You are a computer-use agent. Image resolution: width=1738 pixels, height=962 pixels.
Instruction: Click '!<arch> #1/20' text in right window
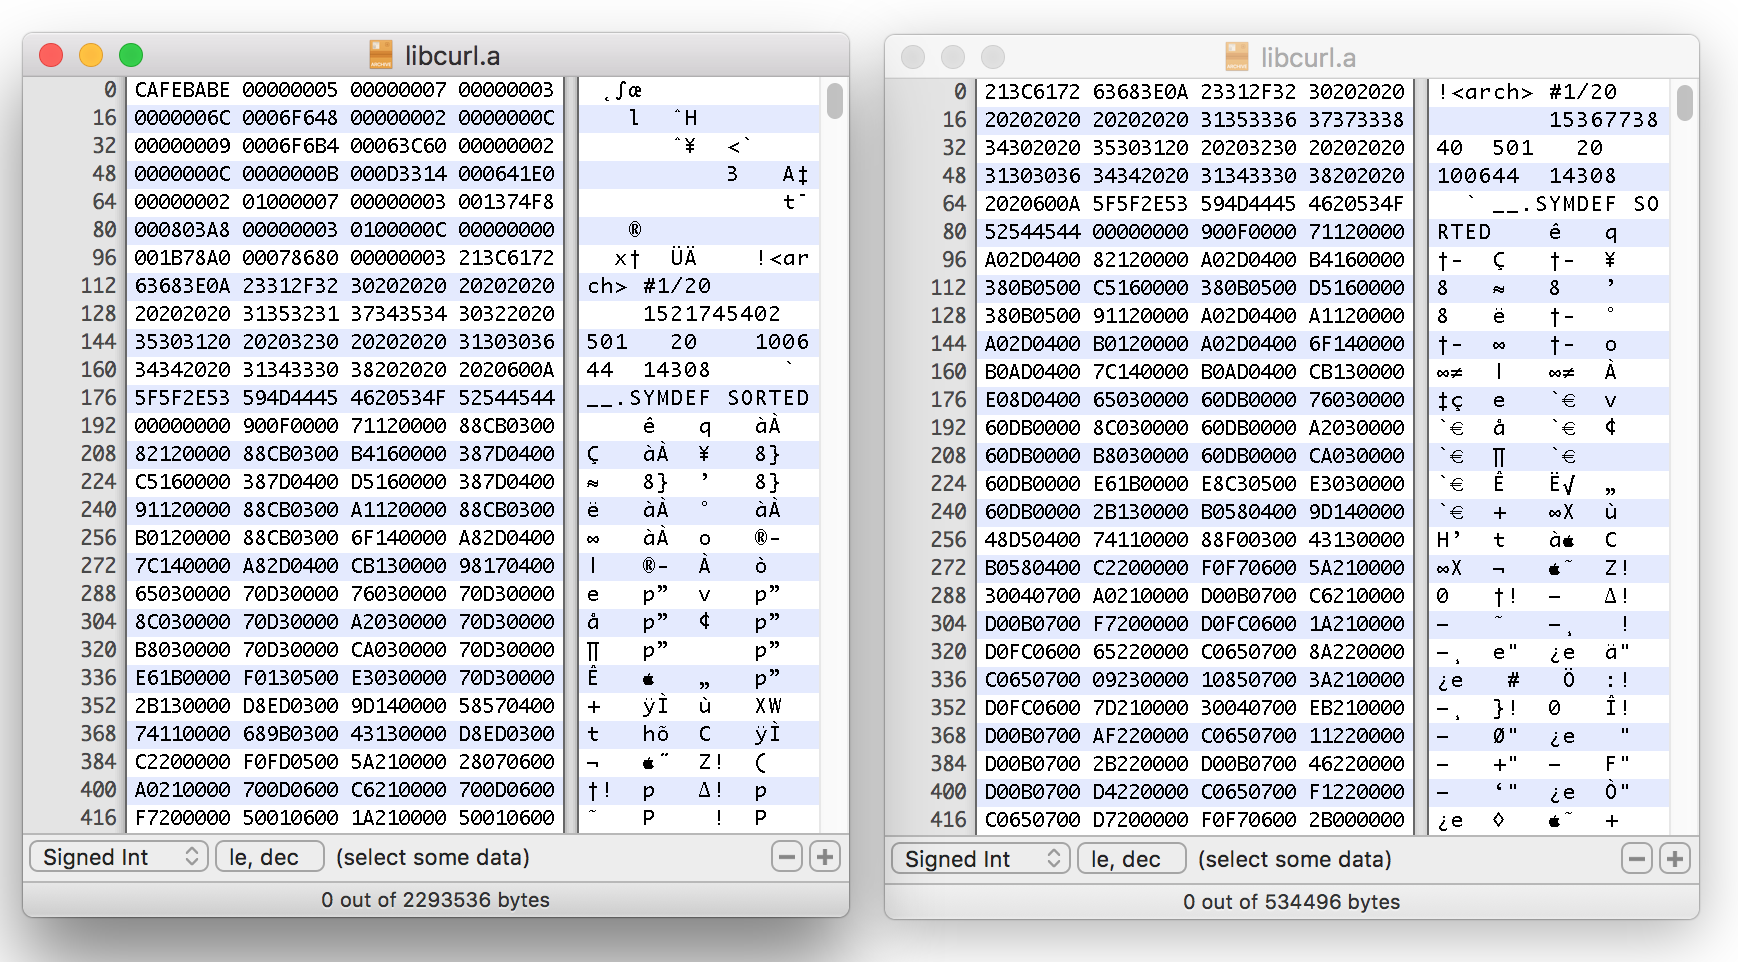pyautogui.click(x=1526, y=92)
